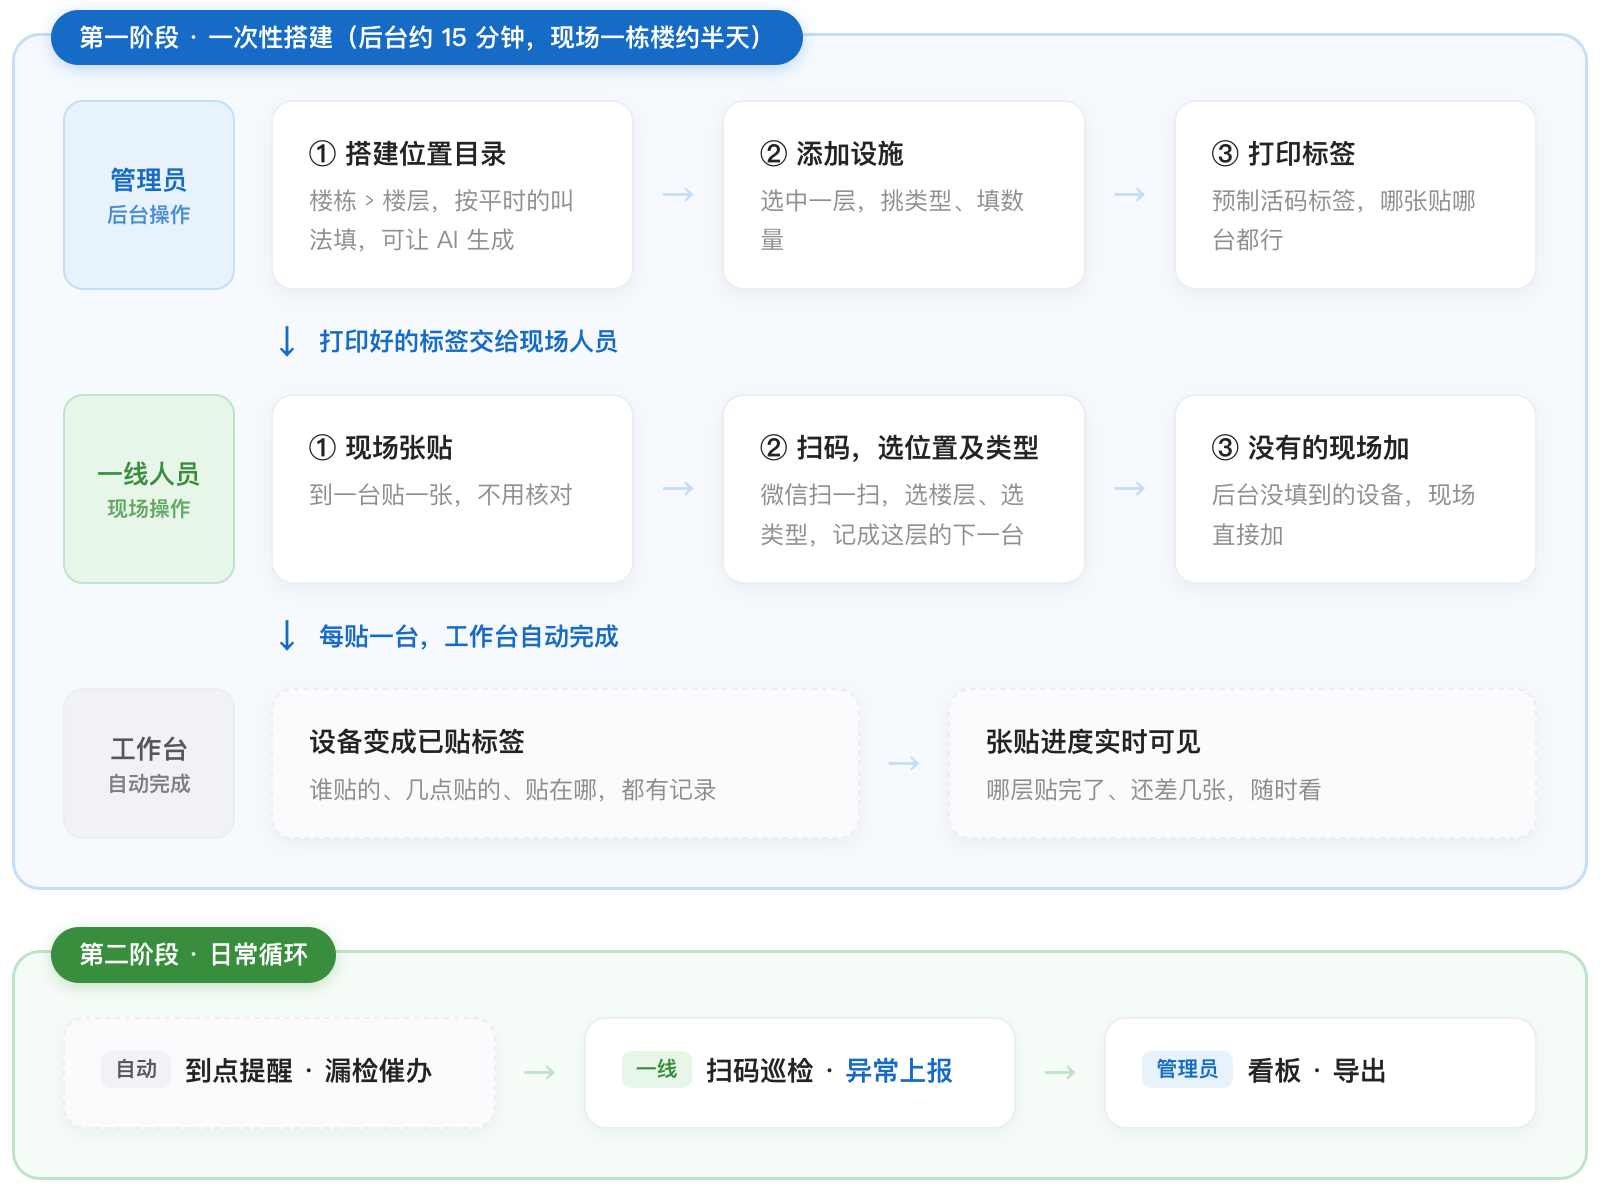
Task: Open the 设备变成已贴标签 card
Action: click(566, 764)
